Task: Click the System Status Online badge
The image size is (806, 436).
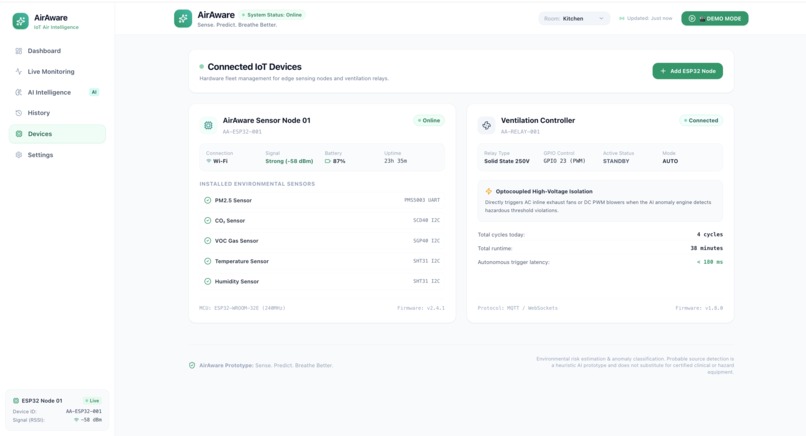Action: [x=272, y=15]
